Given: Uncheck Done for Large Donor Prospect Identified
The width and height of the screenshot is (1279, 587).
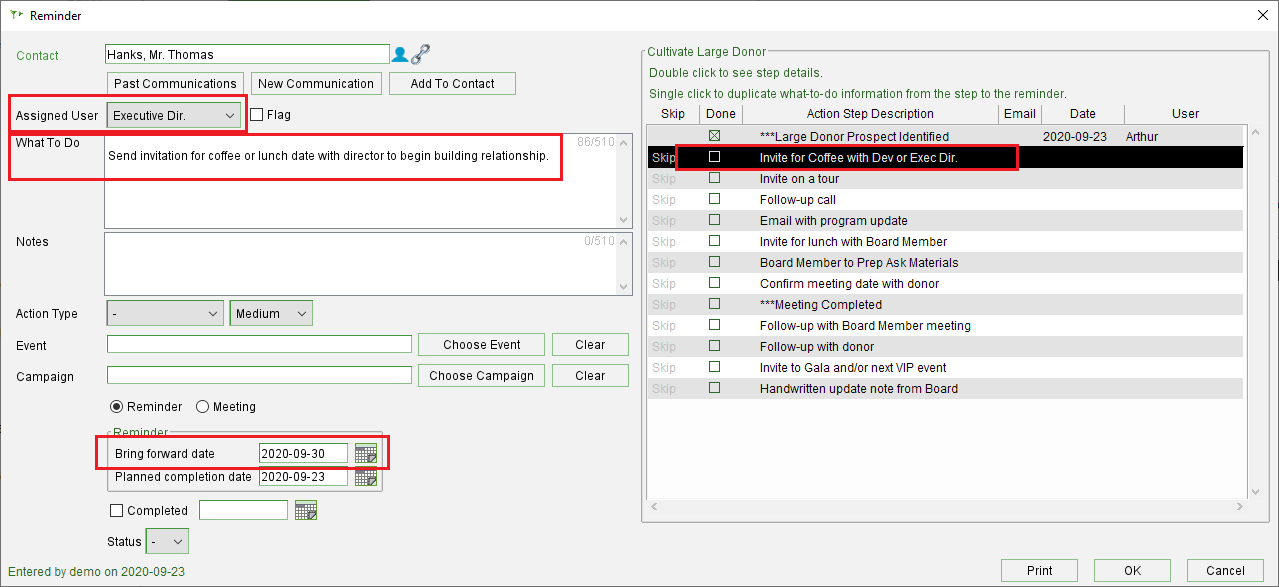Looking at the screenshot, I should coord(714,136).
